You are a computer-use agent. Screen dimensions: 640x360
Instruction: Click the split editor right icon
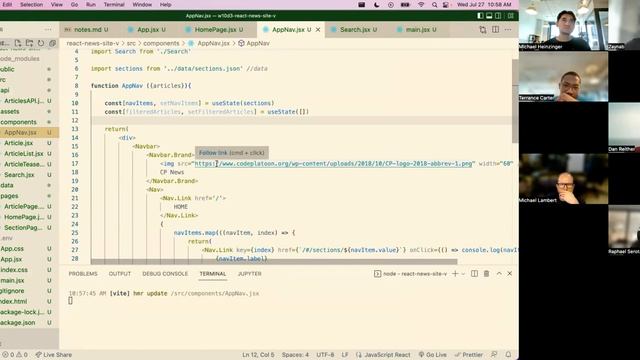point(495,29)
